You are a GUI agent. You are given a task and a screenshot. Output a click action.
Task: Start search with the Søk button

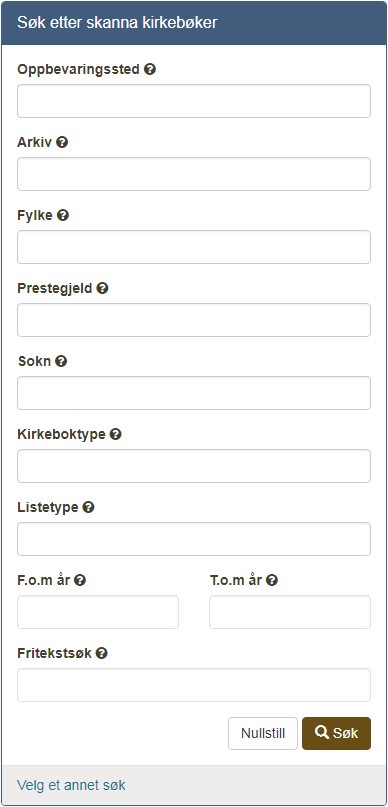click(337, 733)
